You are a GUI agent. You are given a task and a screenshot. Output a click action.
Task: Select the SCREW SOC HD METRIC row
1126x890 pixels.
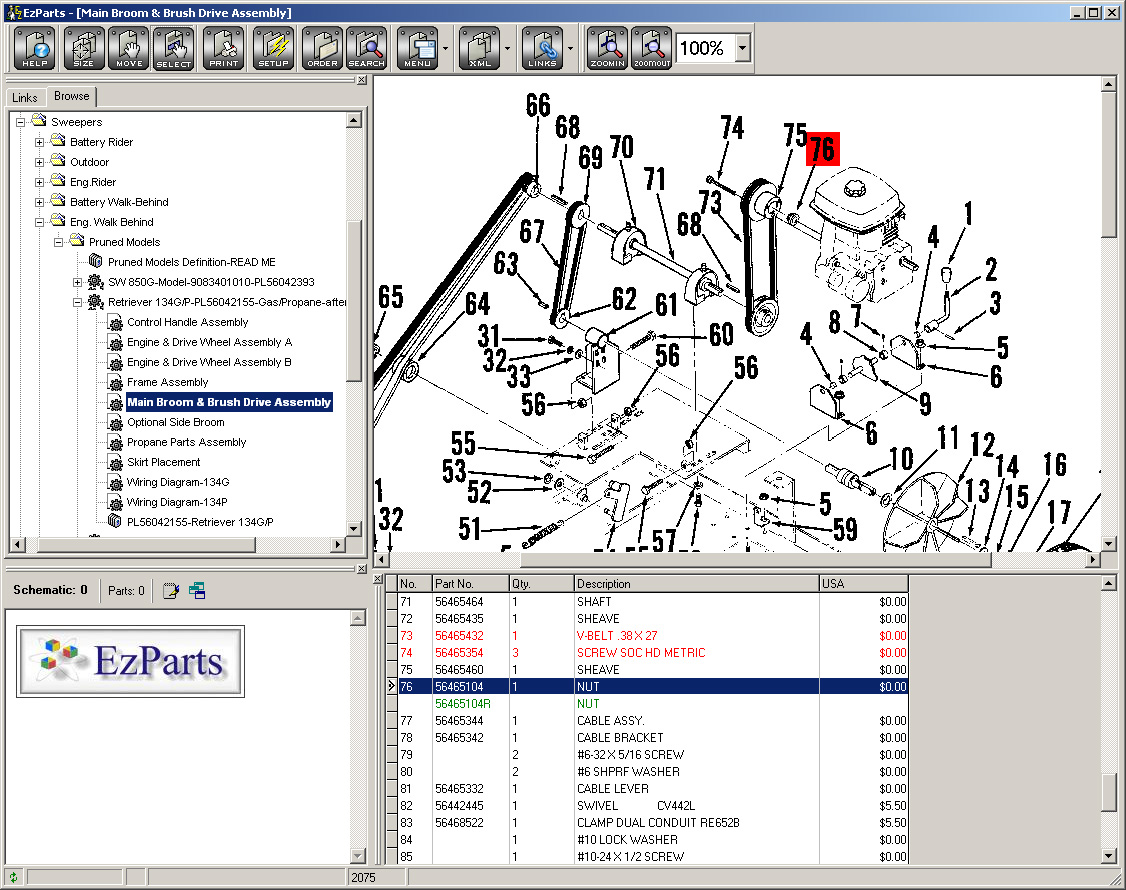click(653, 653)
